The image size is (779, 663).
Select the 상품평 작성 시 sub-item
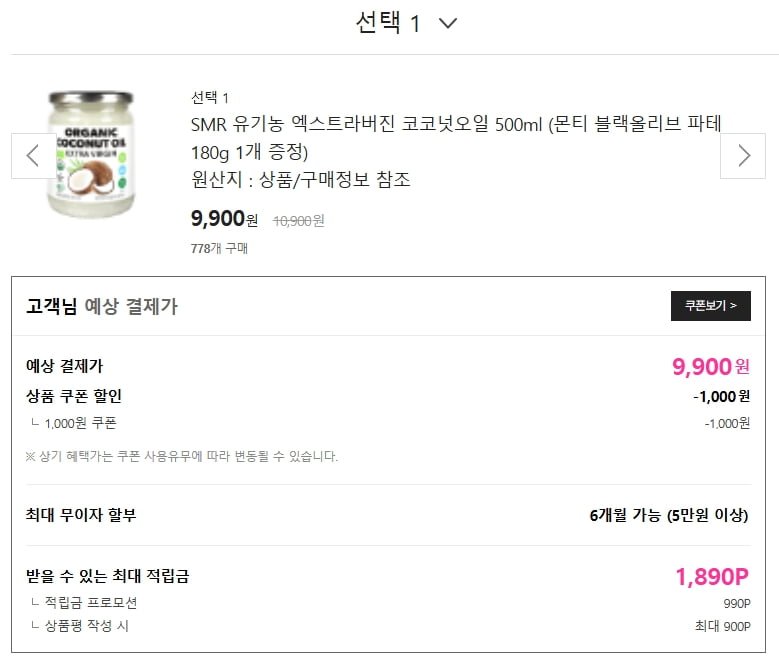86,626
